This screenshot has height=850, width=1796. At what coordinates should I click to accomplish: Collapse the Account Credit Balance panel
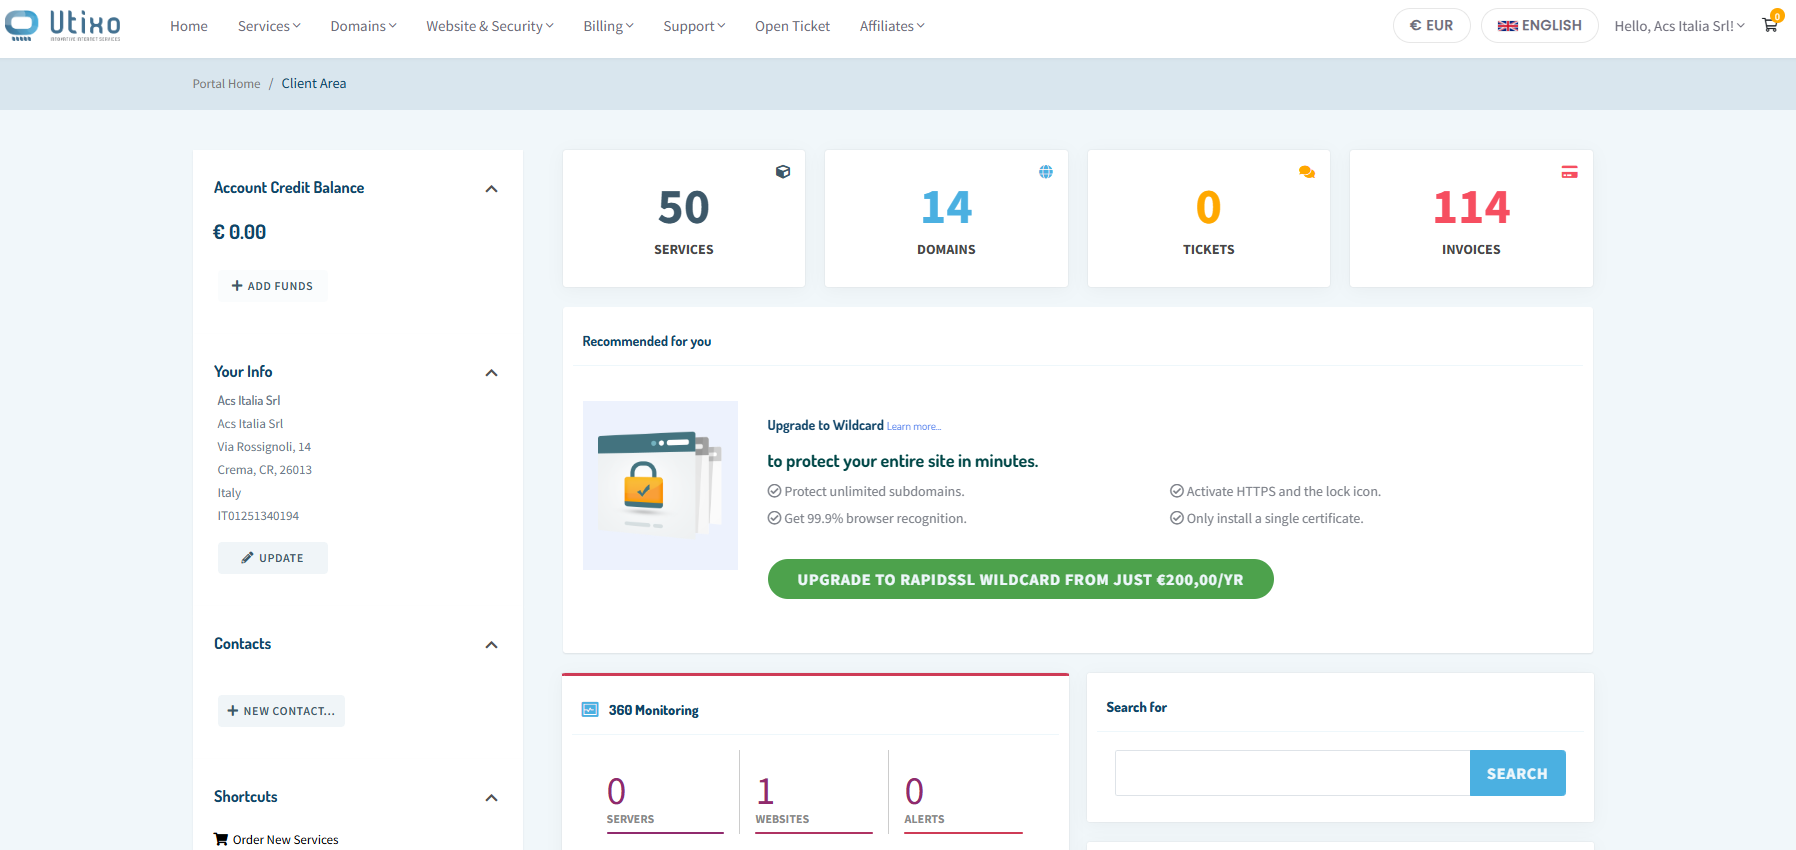491,189
